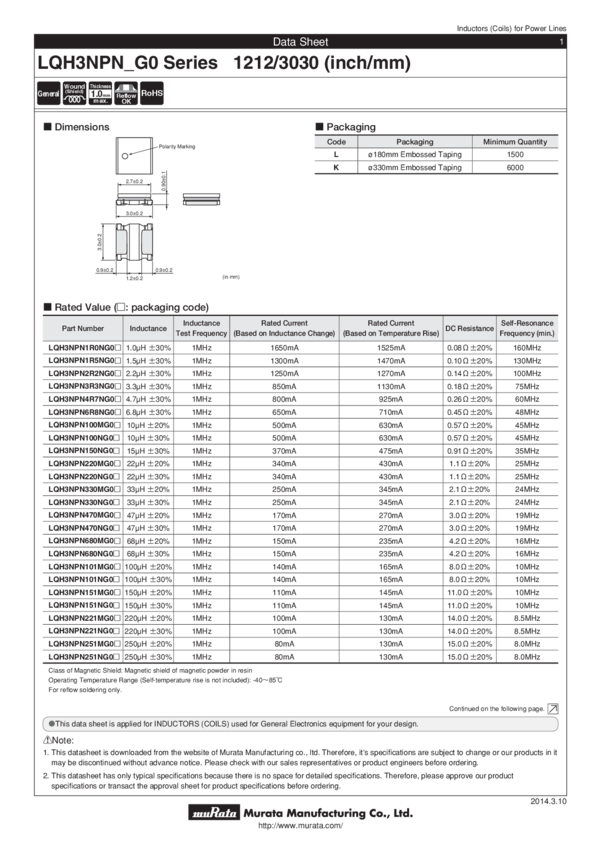The width and height of the screenshot is (601, 850).
Task: Click the side-view drawing on the right
Action: point(202,199)
